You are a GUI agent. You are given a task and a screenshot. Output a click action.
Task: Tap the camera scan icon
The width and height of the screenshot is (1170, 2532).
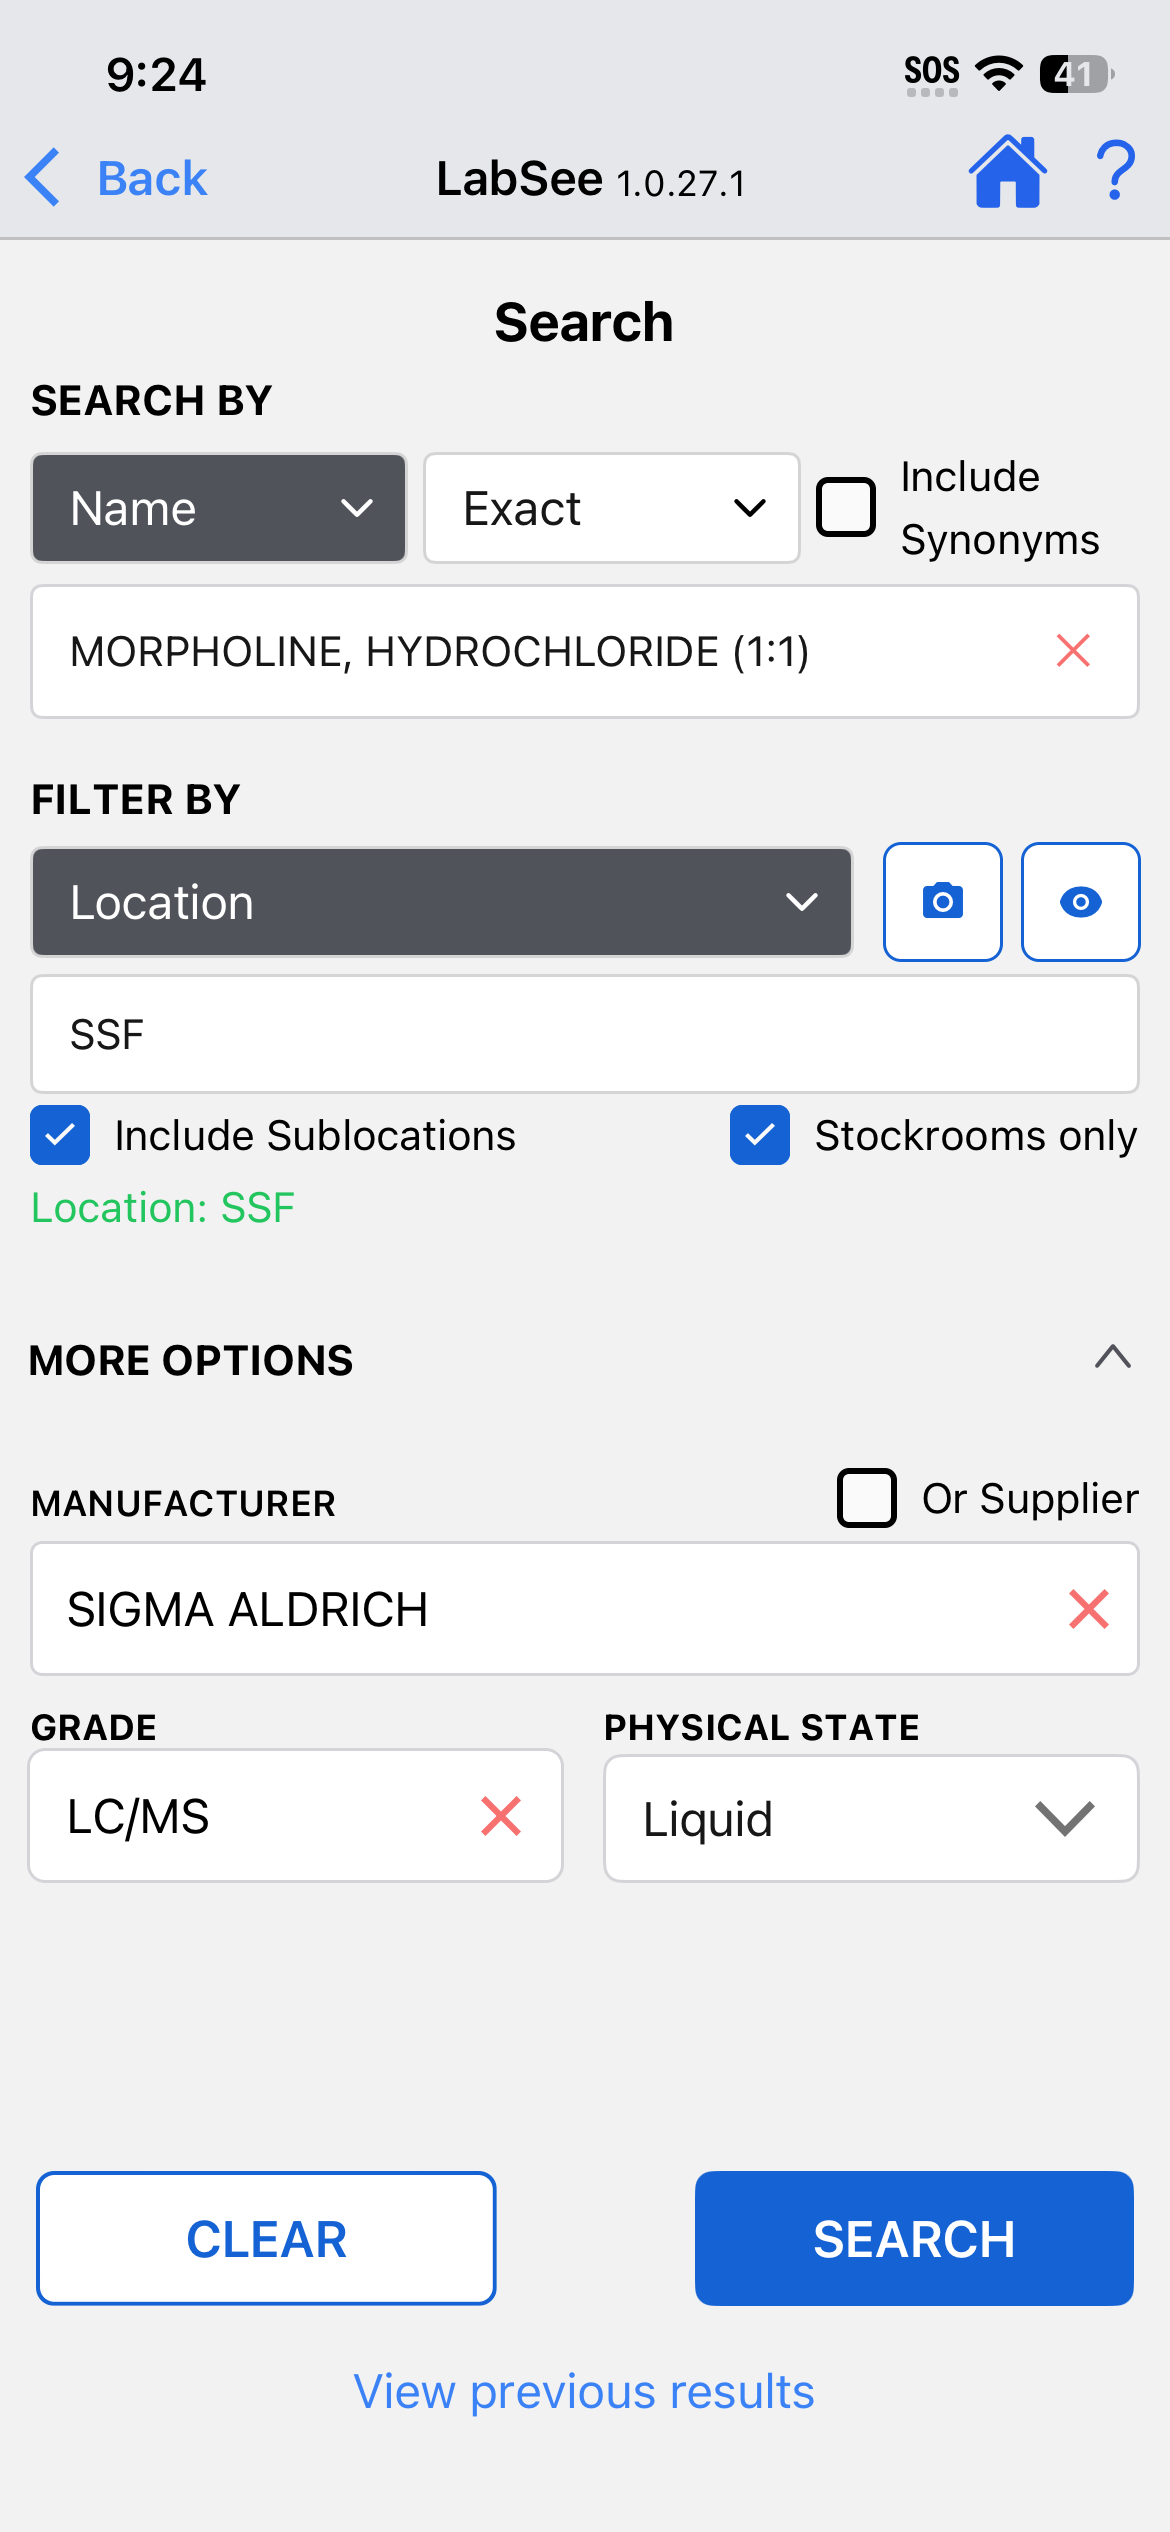click(942, 902)
